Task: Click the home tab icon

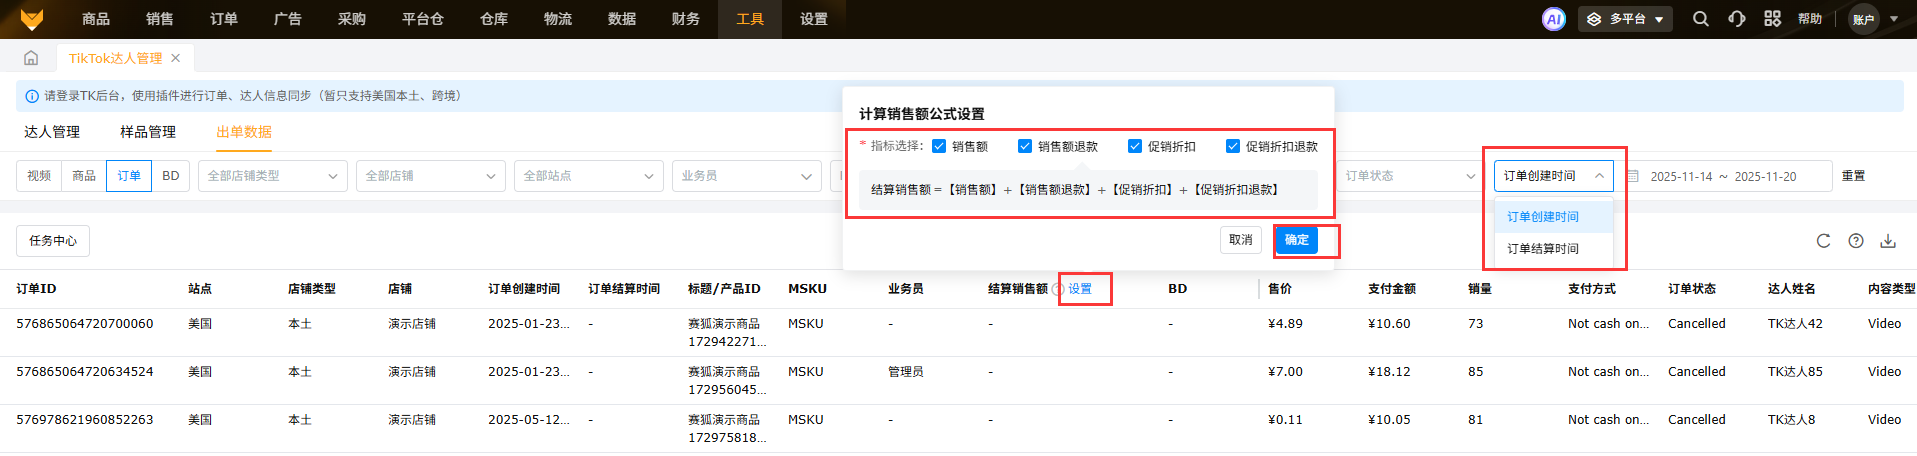Action: click(x=31, y=58)
